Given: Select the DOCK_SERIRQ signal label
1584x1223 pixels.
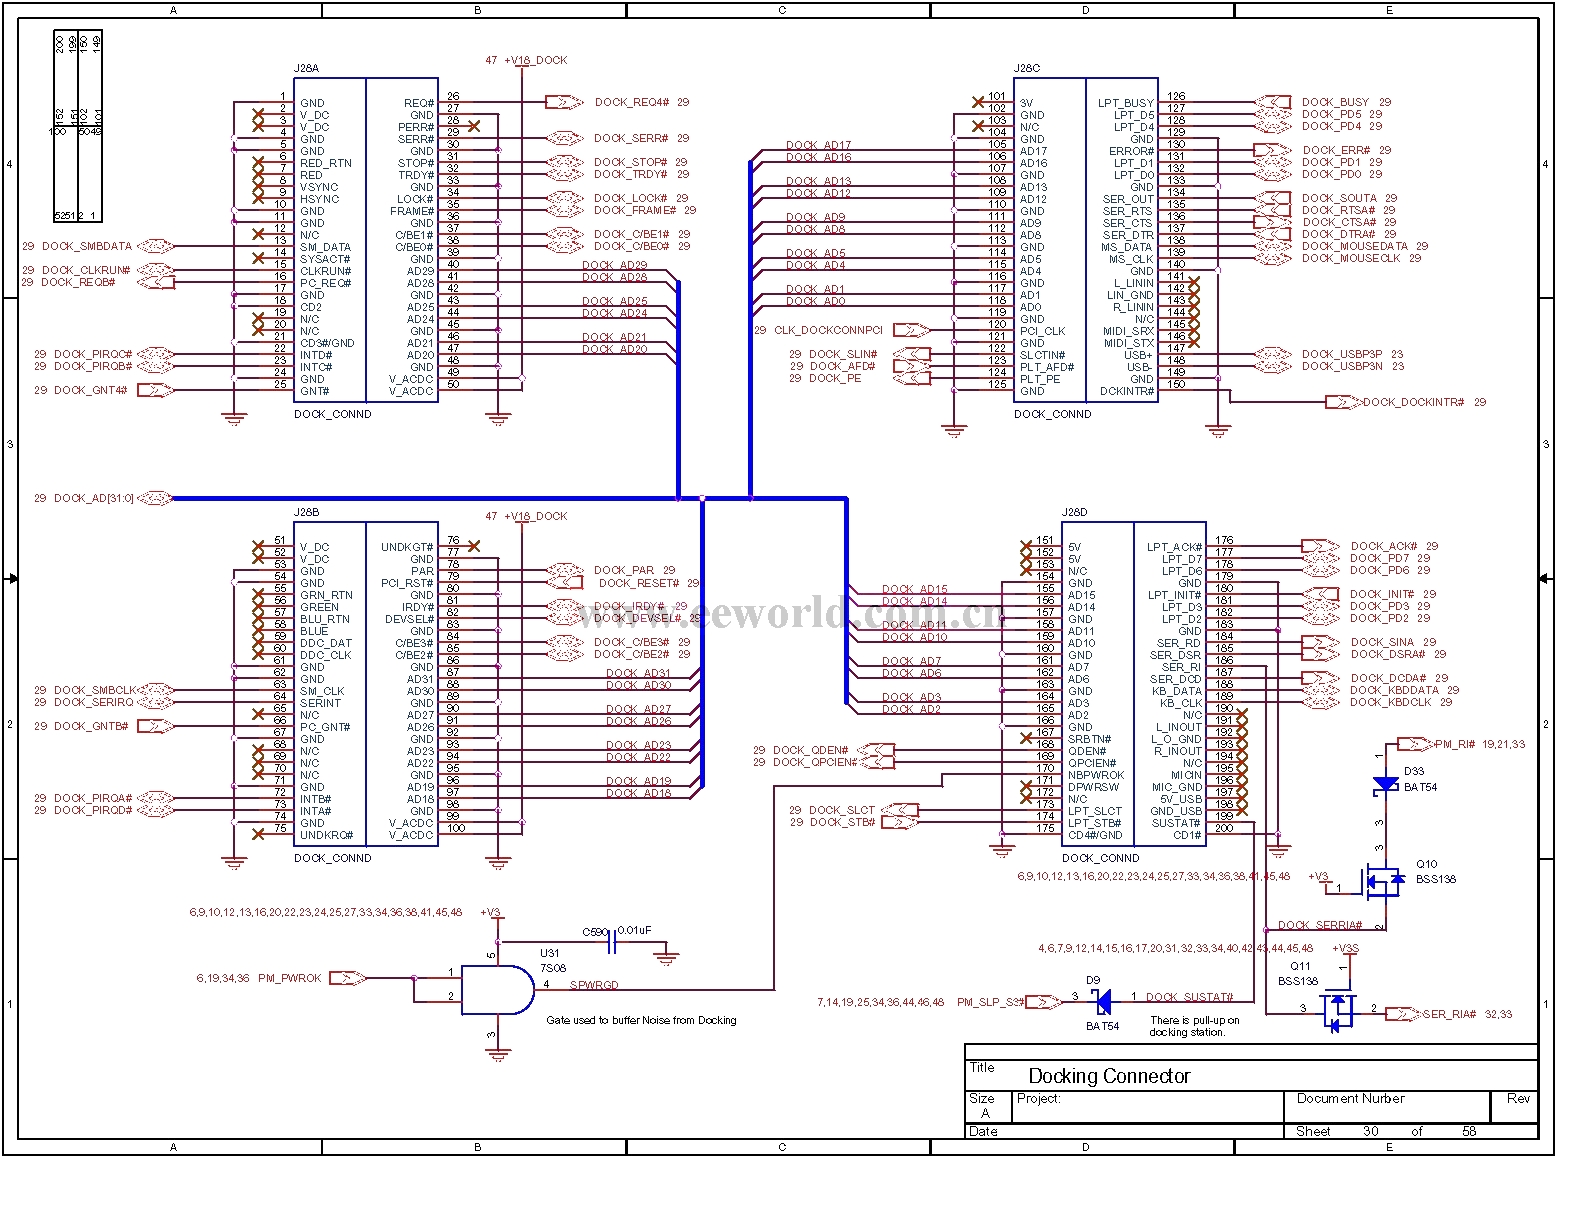Looking at the screenshot, I should pos(93,702).
